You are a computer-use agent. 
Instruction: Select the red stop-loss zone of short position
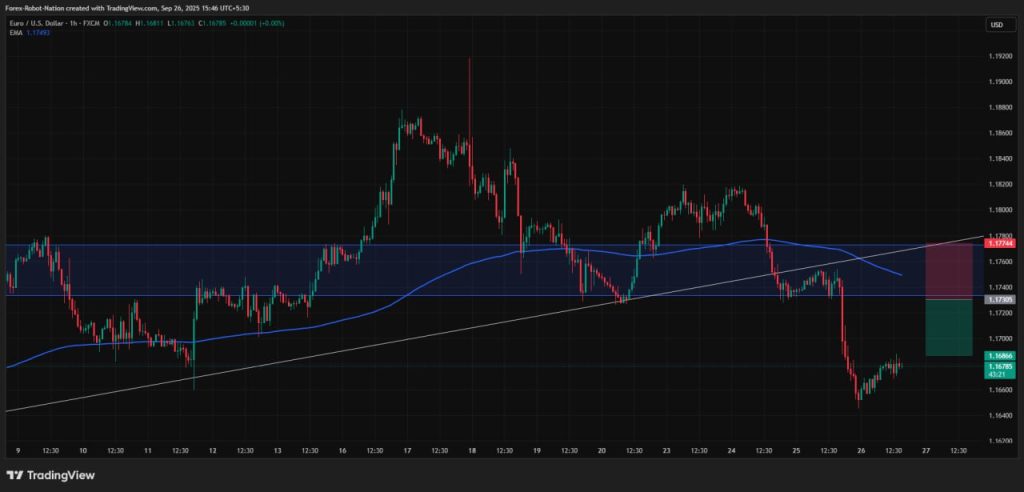click(x=949, y=270)
